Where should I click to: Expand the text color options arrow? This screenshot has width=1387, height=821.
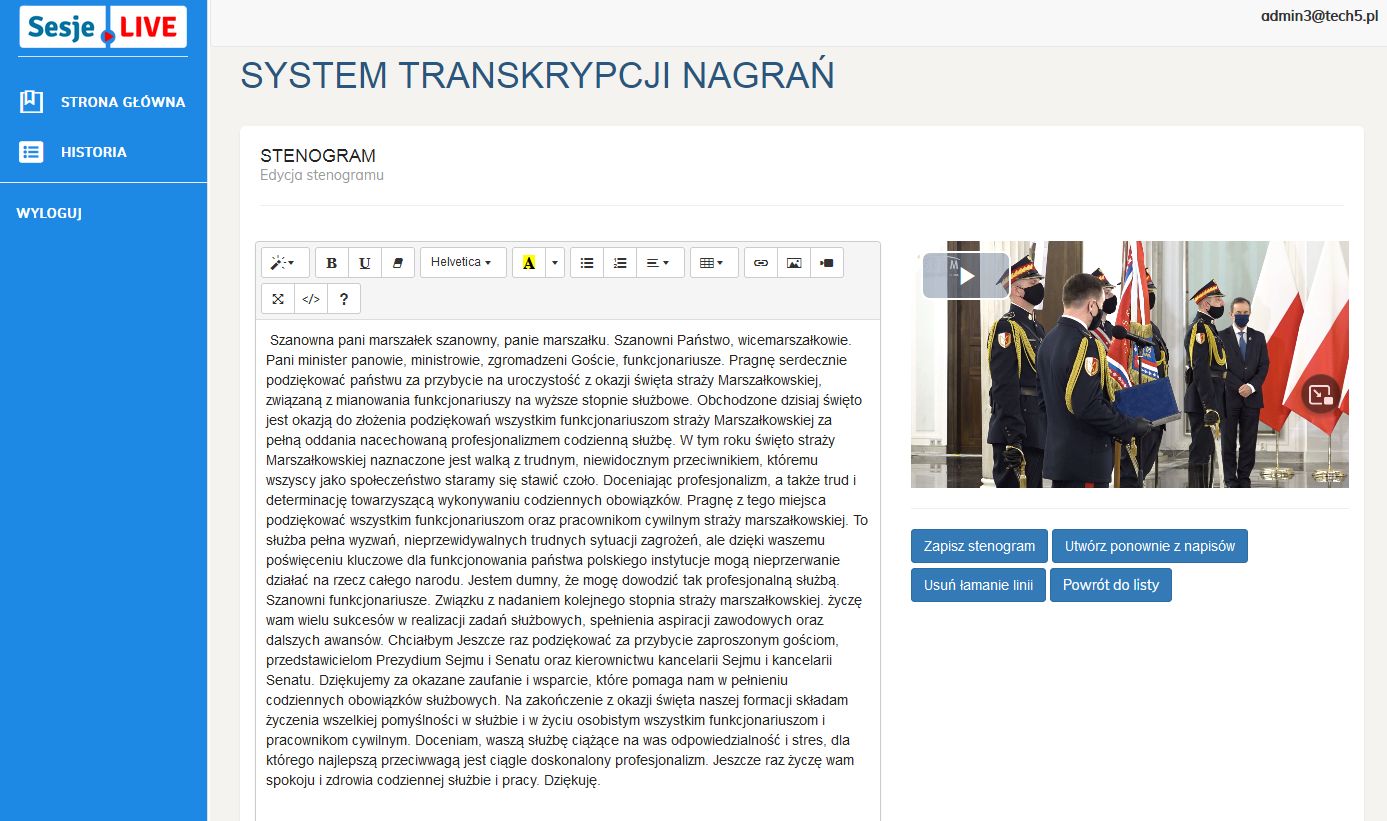[x=556, y=263]
